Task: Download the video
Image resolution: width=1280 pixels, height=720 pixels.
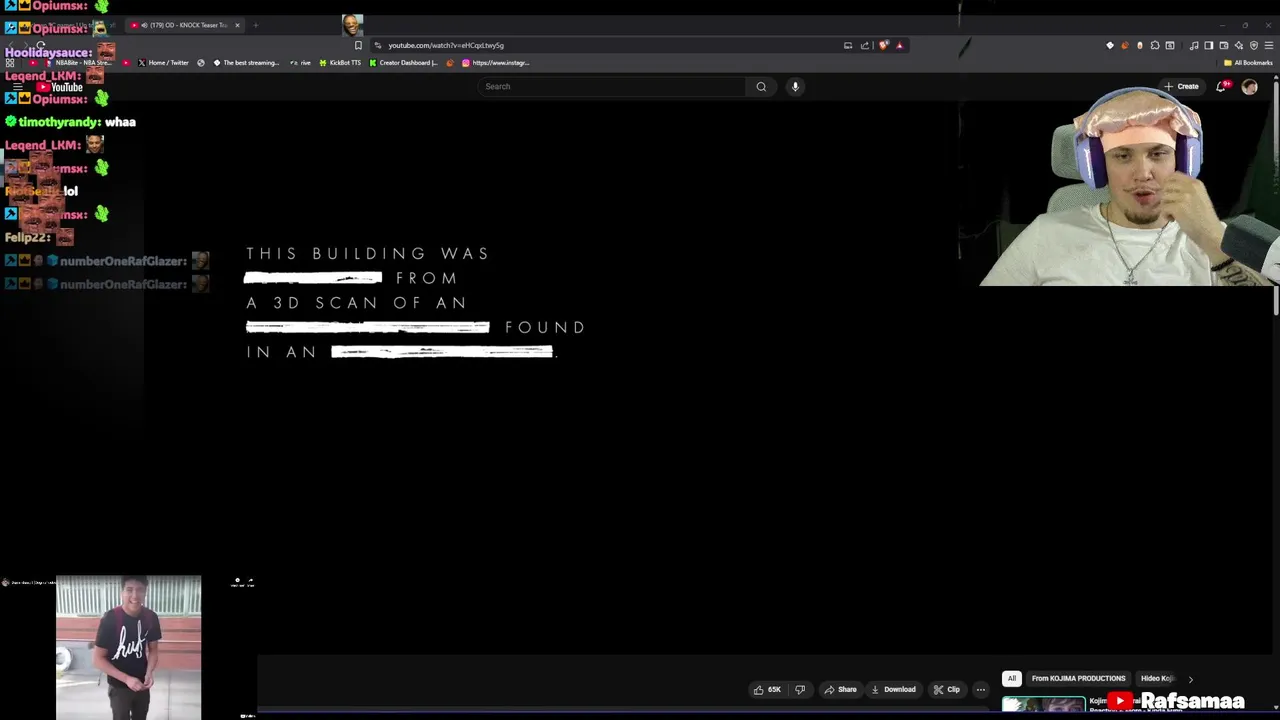Action: pos(894,689)
